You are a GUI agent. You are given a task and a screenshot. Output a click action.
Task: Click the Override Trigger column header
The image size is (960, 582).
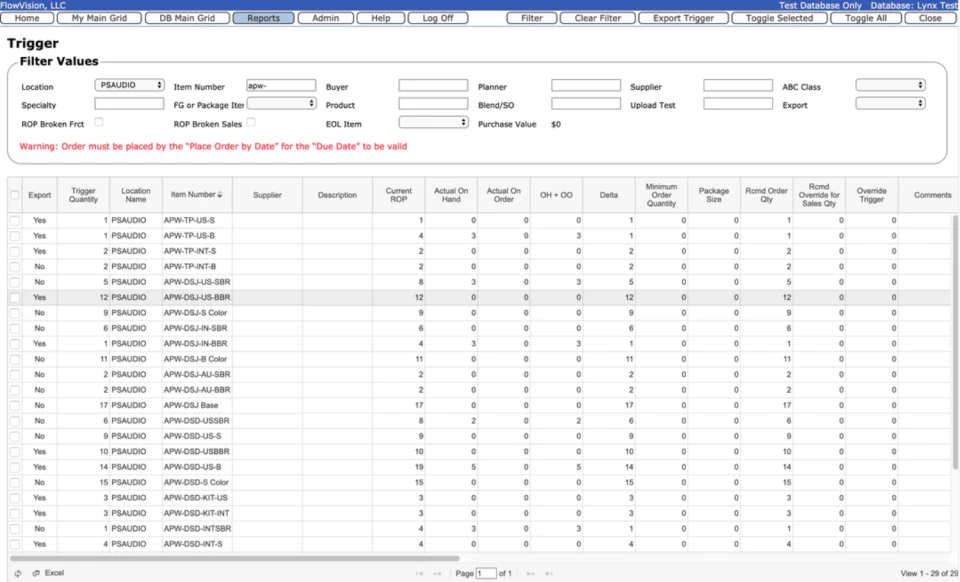click(872, 195)
